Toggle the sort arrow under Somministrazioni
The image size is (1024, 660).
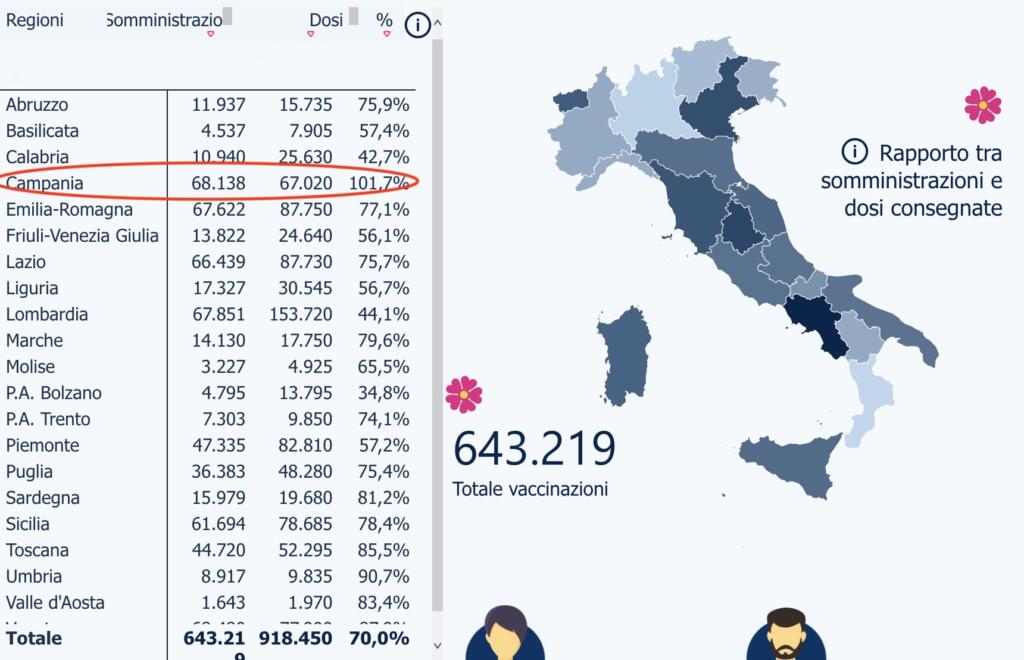click(210, 34)
